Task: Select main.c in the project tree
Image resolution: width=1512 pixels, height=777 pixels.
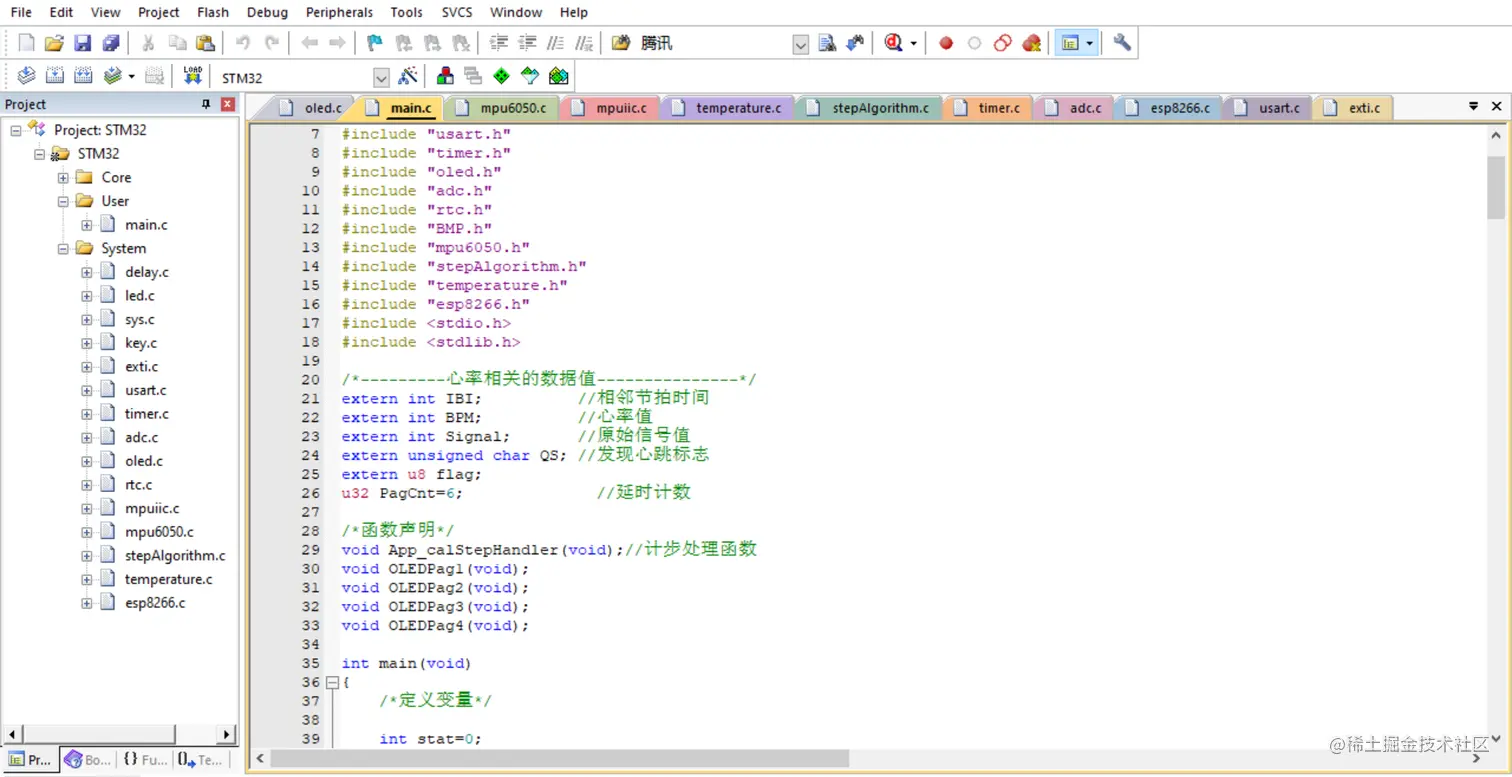Action: pyautogui.click(x=146, y=225)
